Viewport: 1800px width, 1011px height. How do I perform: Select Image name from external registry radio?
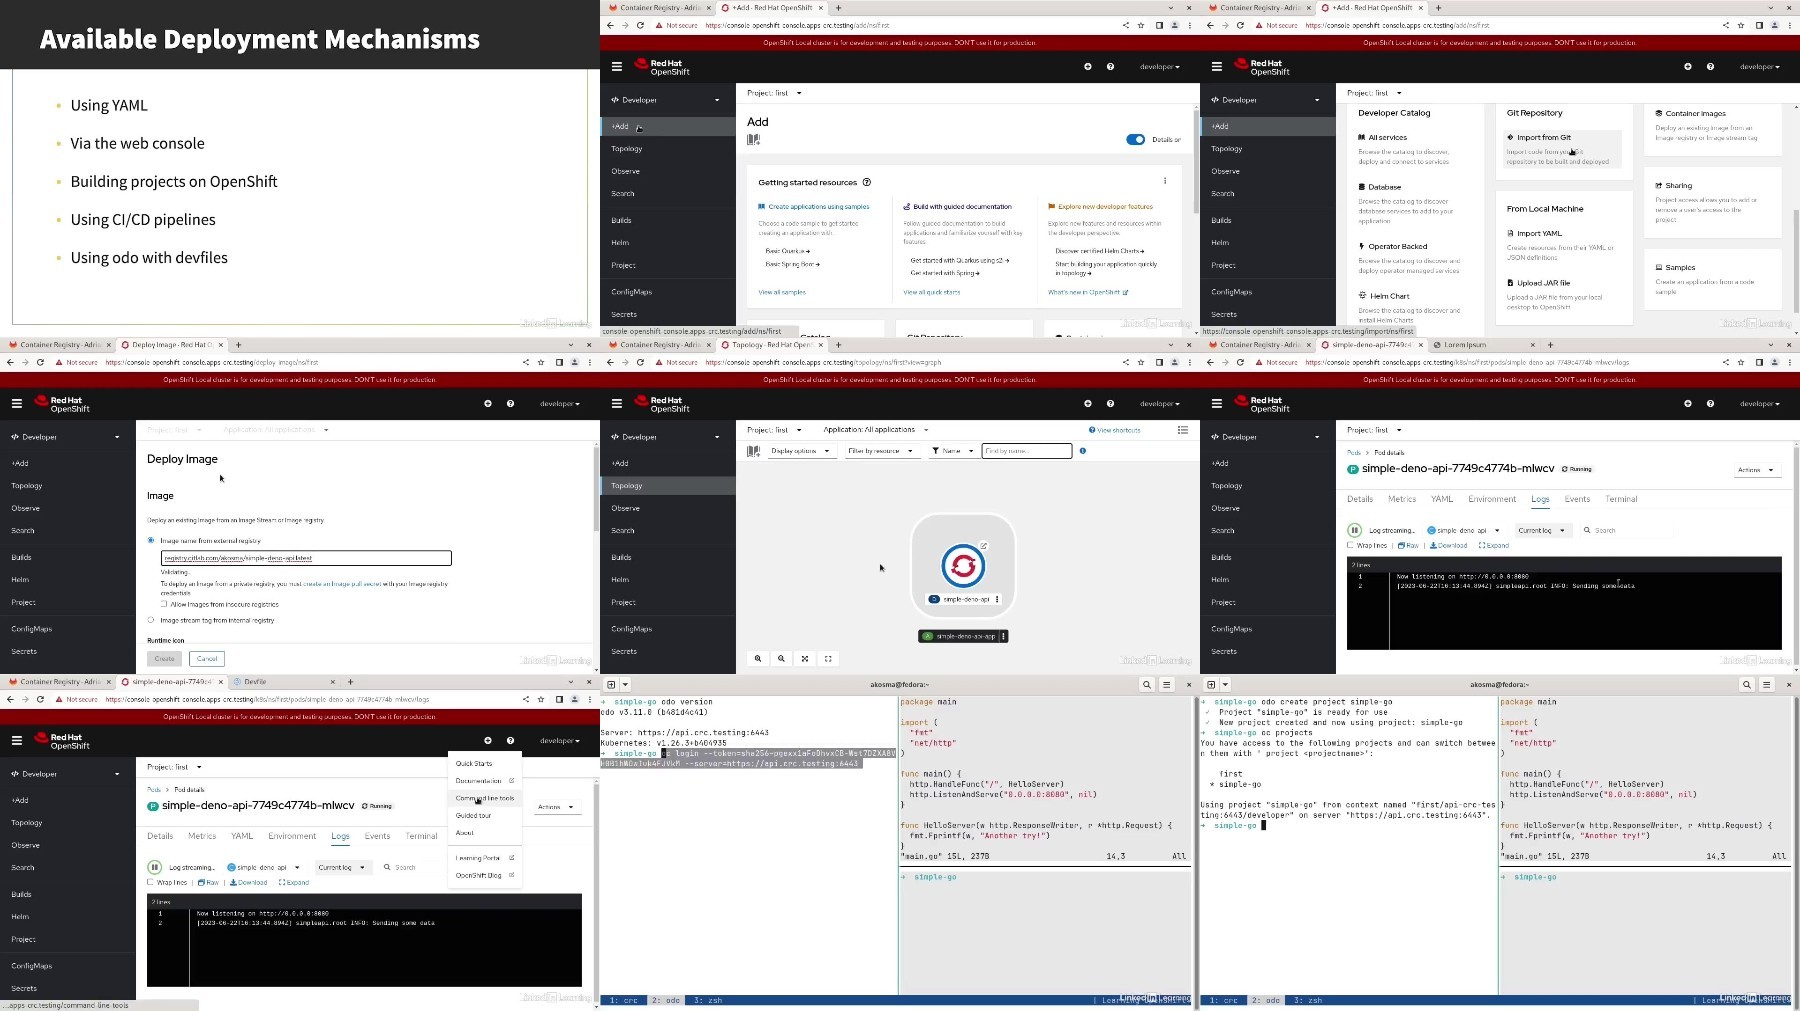151,540
